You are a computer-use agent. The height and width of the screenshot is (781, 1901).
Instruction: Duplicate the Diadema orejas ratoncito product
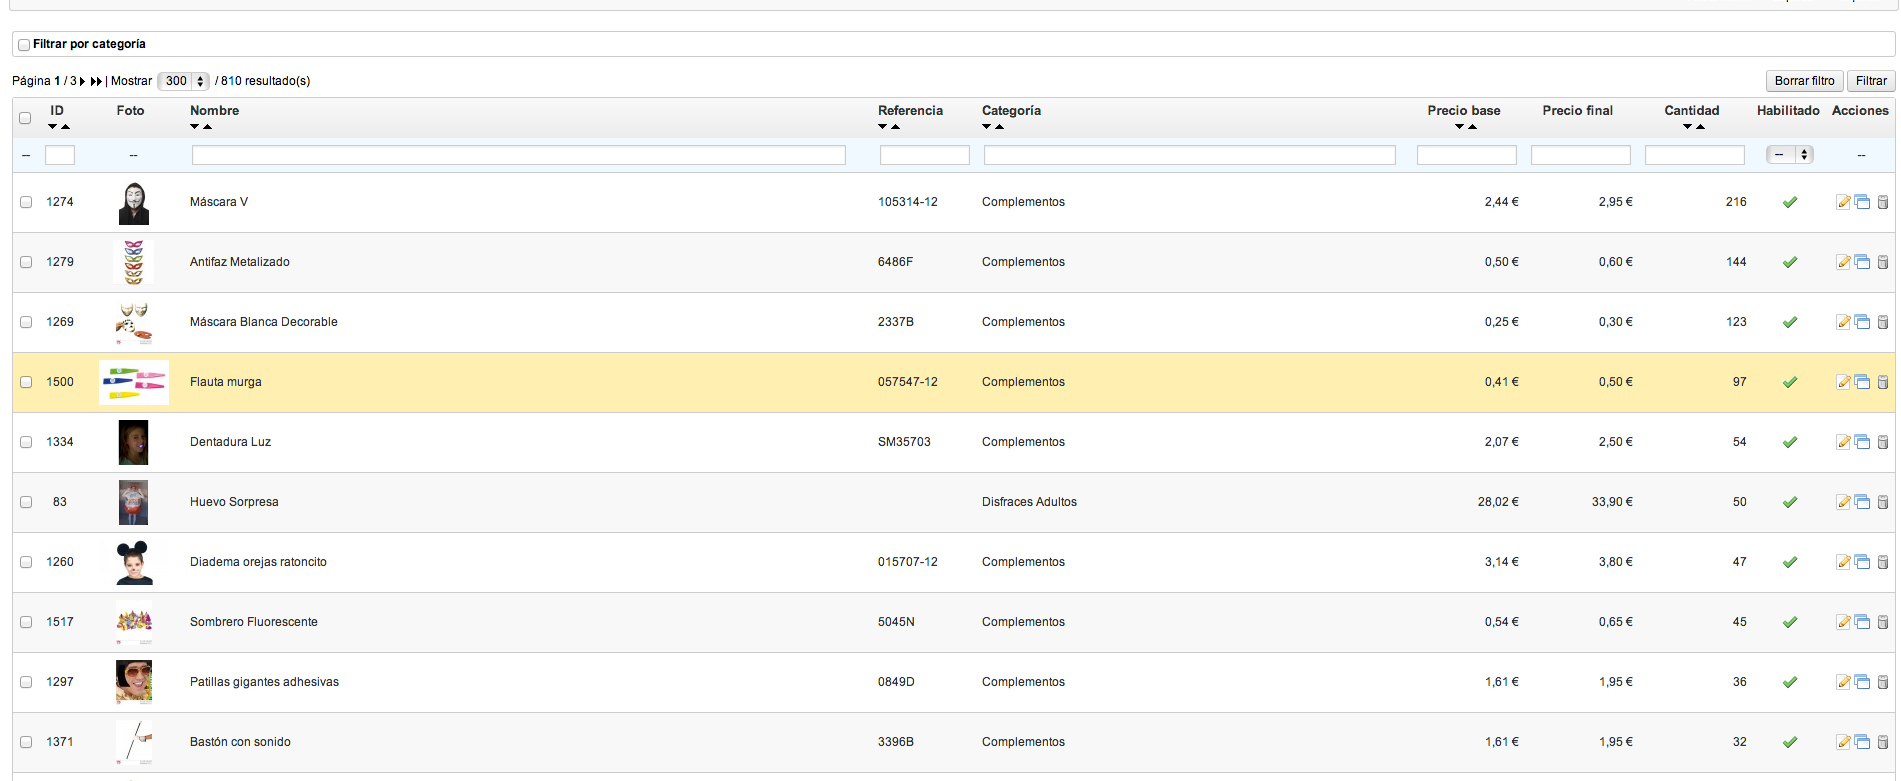(1862, 562)
